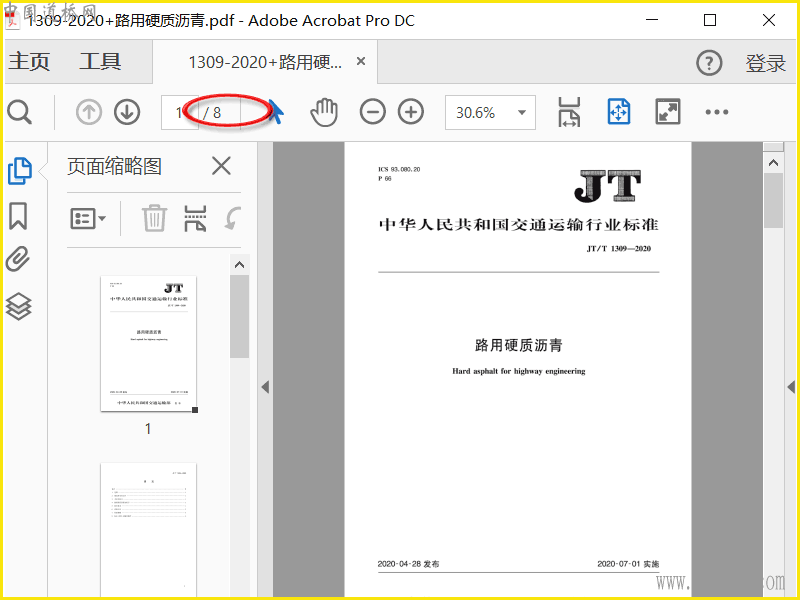
Task: Click the delete pages trash icon
Action: (x=154, y=218)
